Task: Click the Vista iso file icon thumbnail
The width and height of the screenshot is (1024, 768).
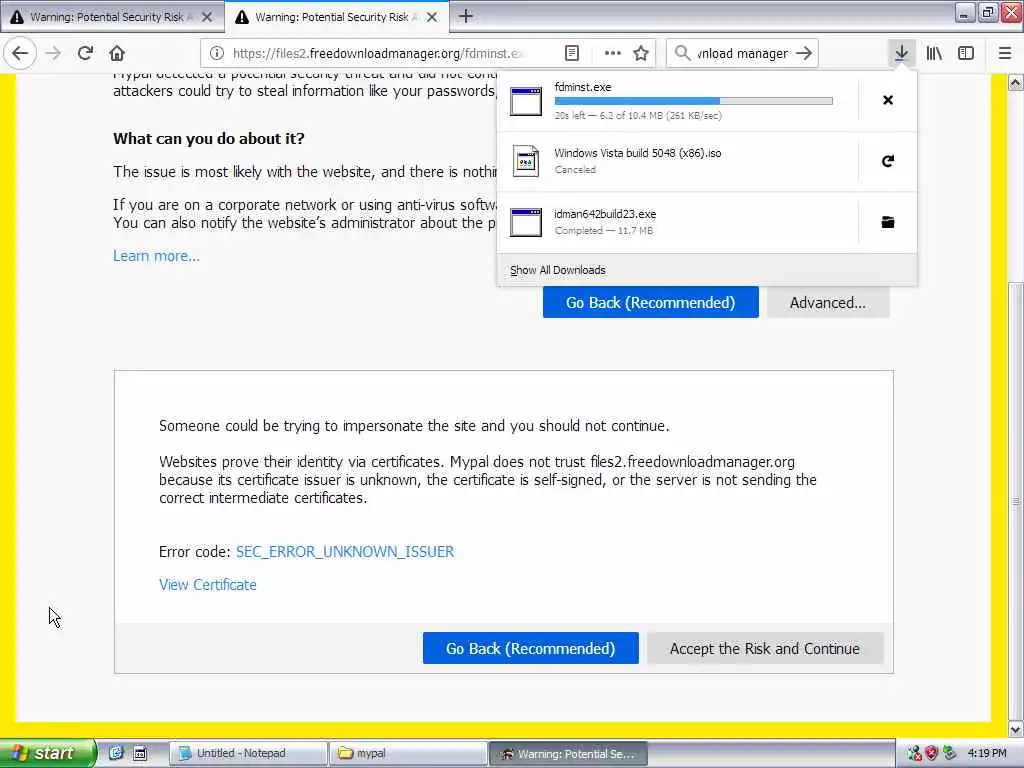Action: click(526, 161)
